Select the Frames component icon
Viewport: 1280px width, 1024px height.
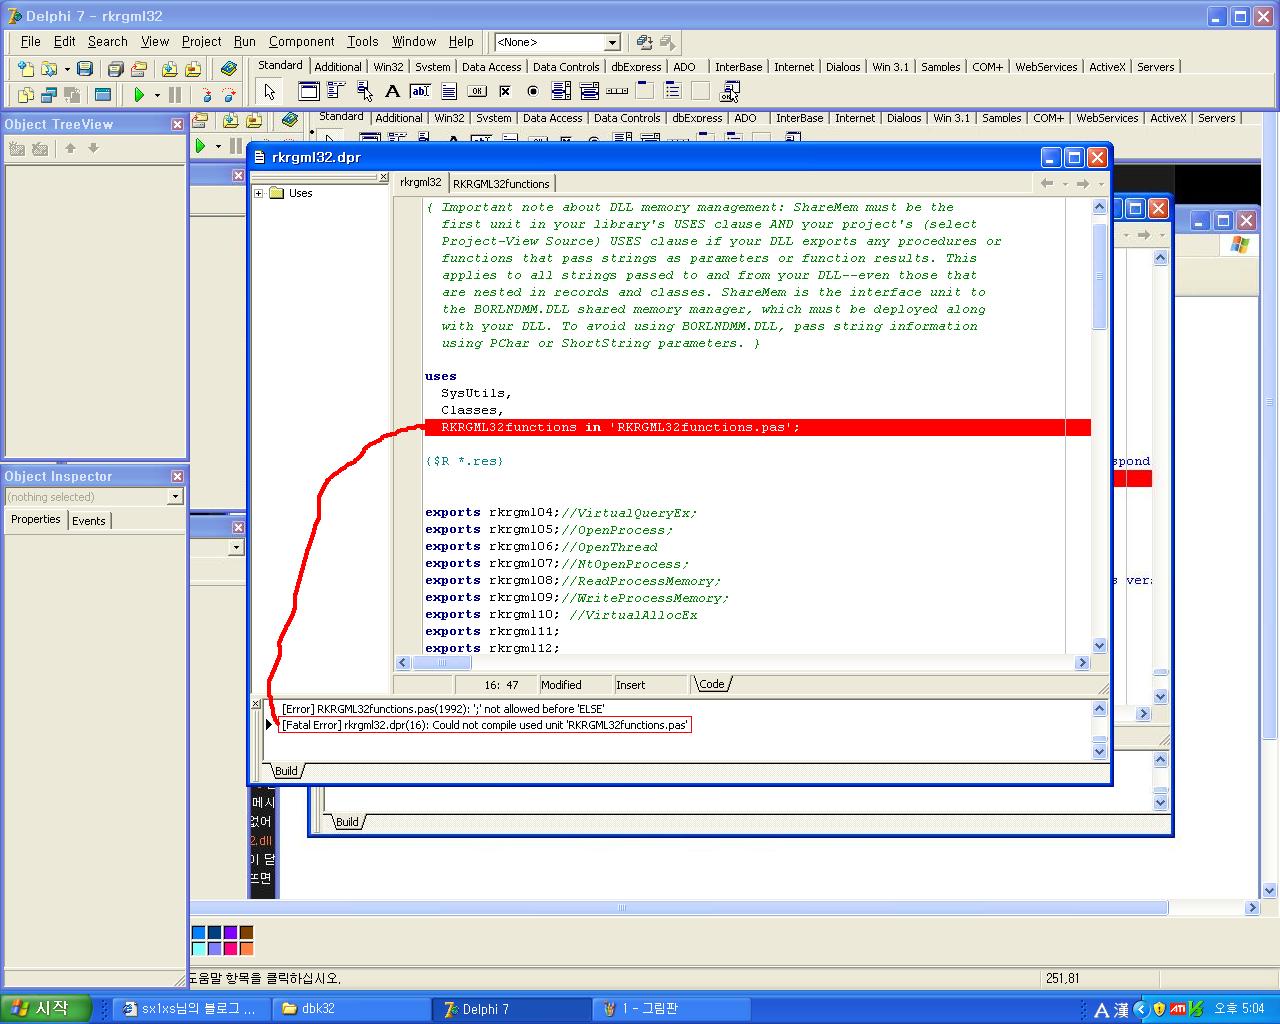tap(309, 91)
